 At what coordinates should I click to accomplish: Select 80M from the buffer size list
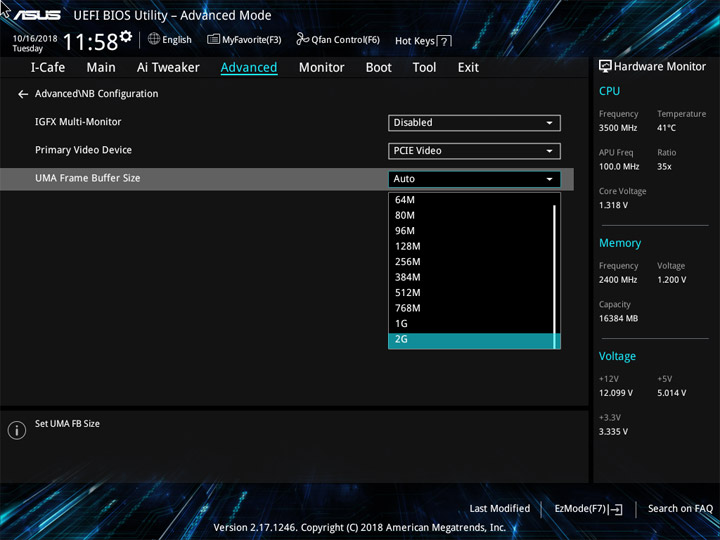471,215
